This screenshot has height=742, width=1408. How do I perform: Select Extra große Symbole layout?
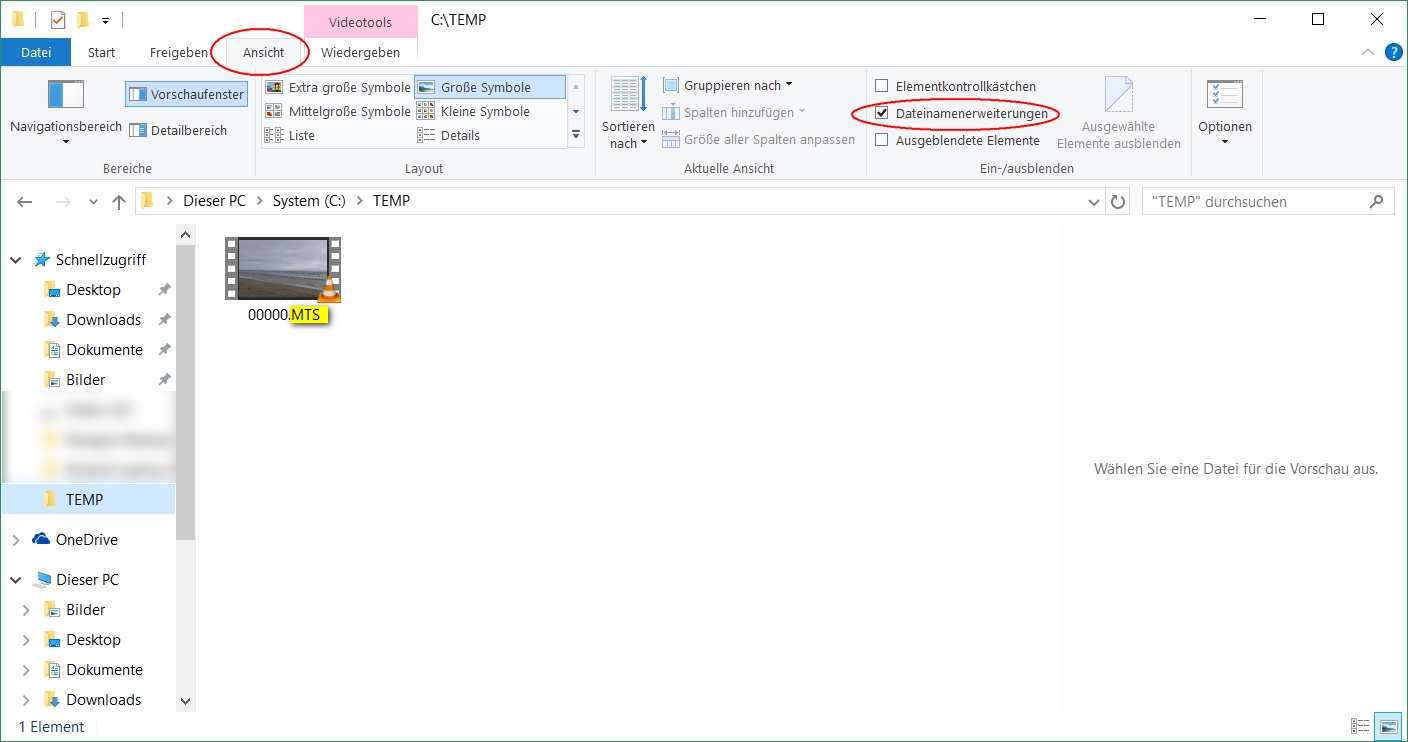(338, 87)
